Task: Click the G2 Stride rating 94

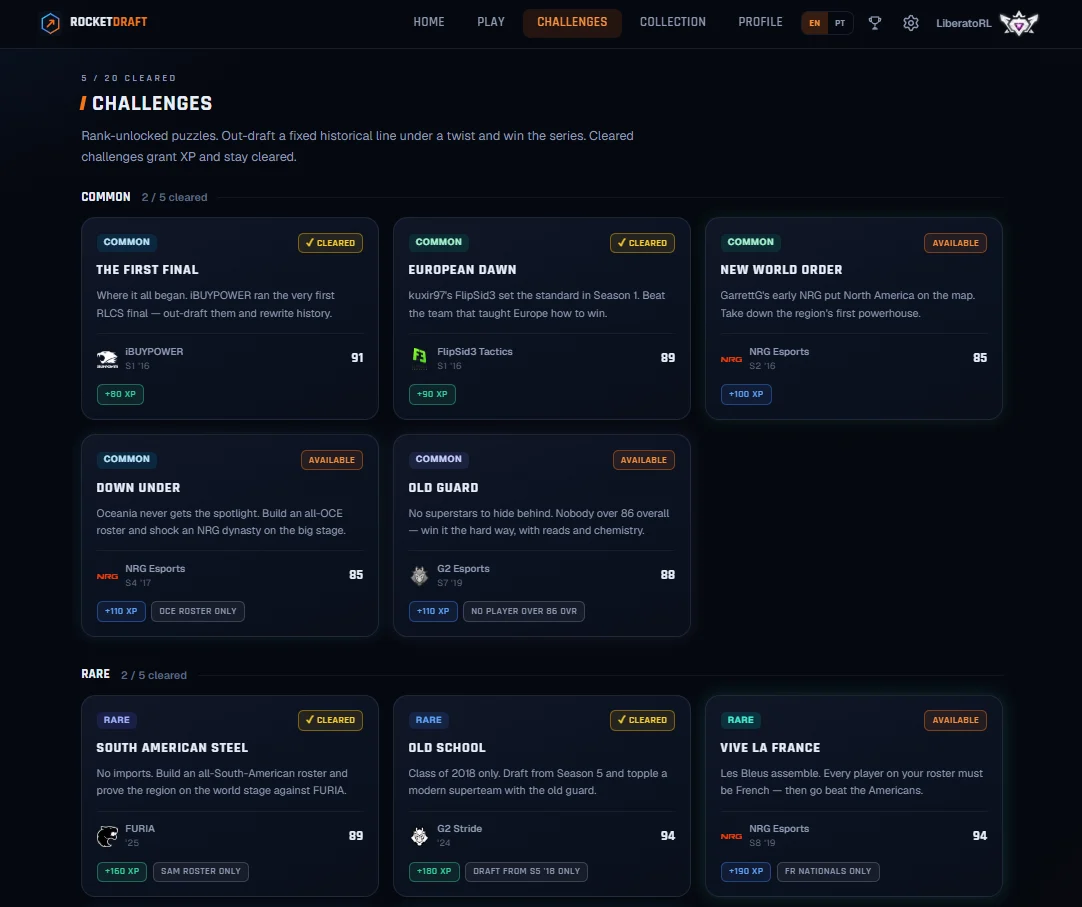Action: tap(667, 836)
